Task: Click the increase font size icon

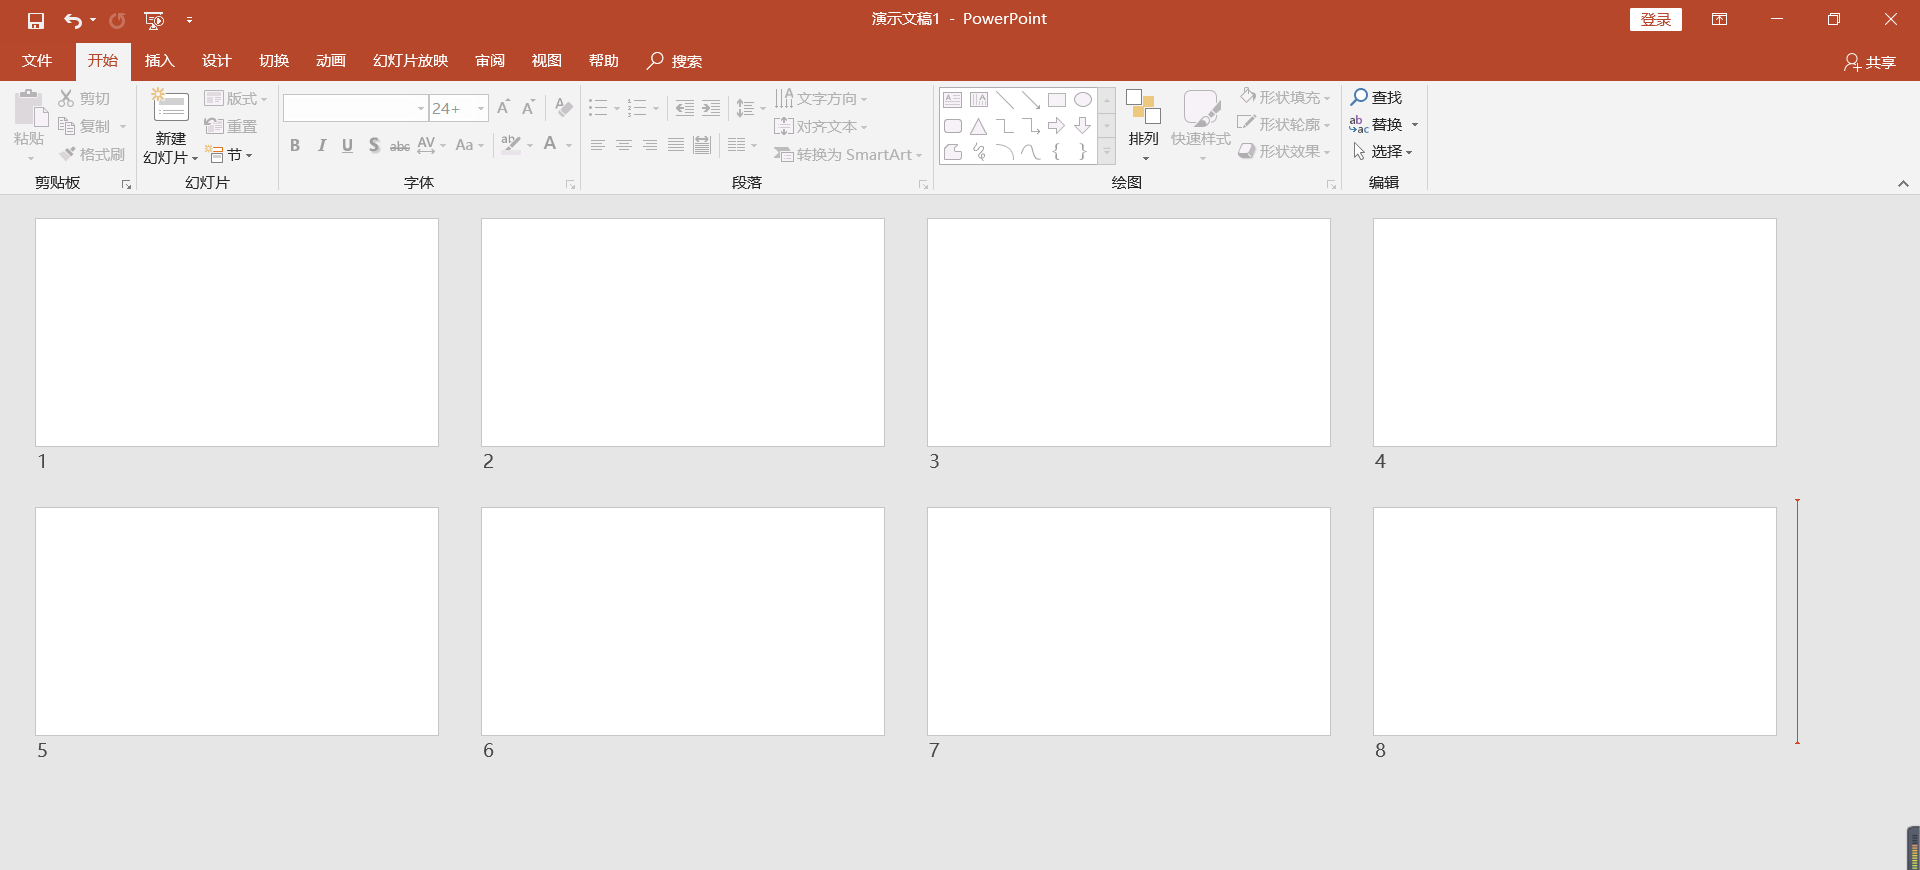Action: tap(503, 107)
